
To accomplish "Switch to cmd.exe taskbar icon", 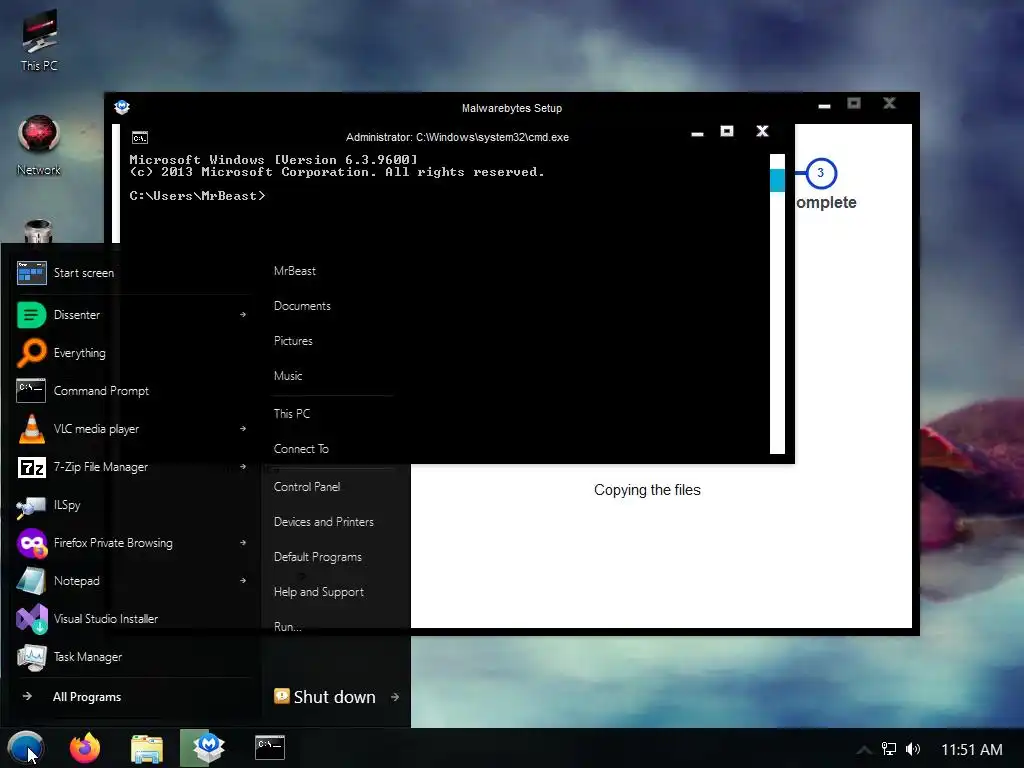I will point(270,746).
